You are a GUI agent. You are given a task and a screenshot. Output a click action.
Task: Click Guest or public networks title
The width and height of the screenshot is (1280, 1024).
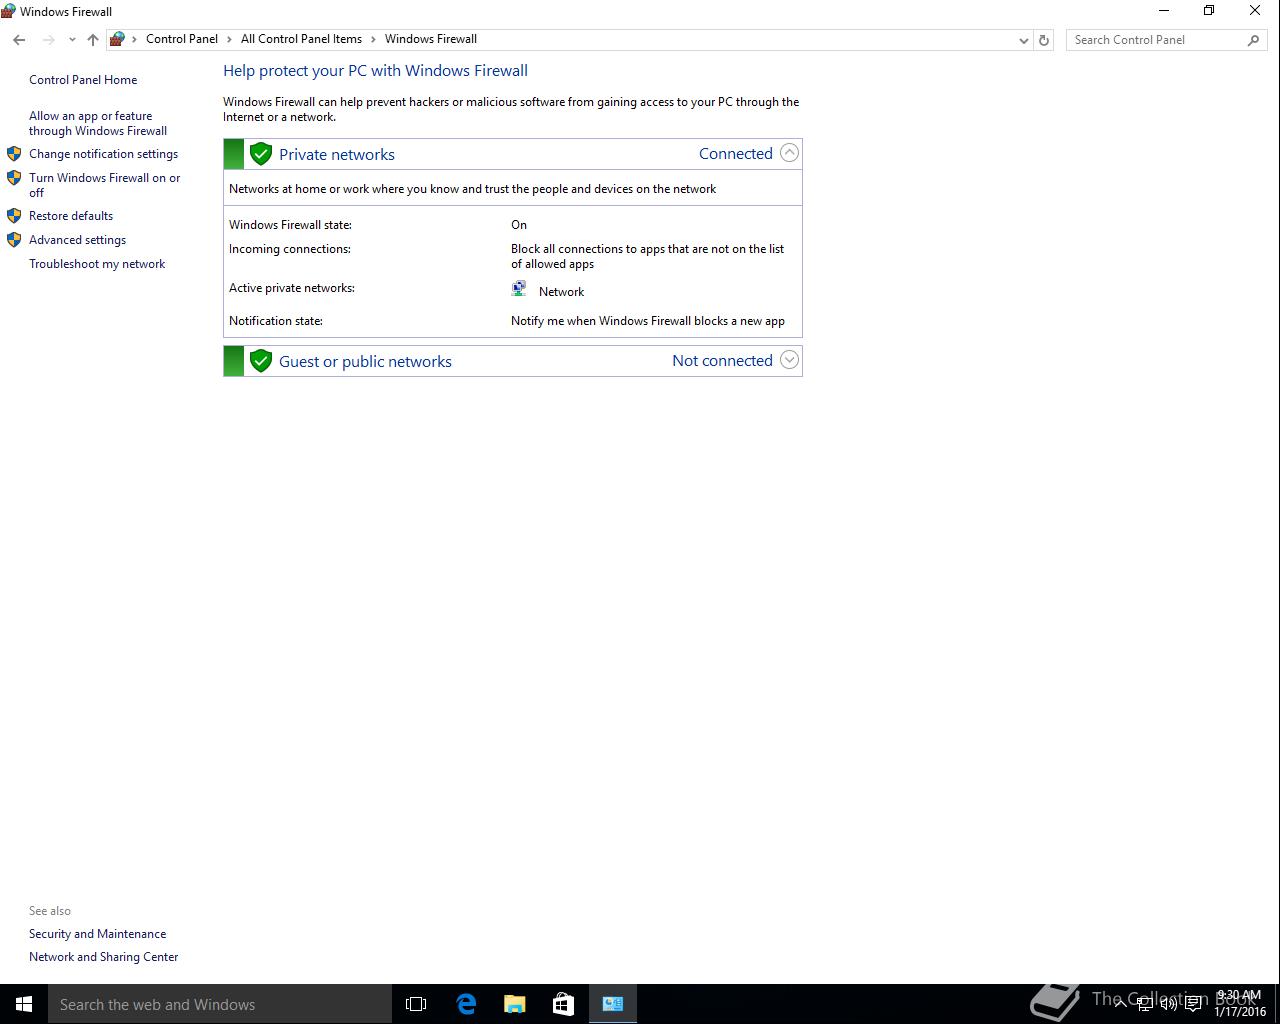[365, 361]
